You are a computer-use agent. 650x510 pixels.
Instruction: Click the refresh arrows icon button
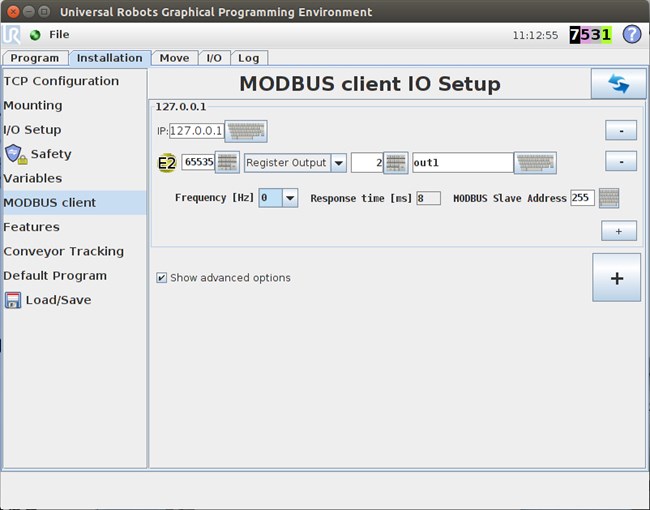617,84
